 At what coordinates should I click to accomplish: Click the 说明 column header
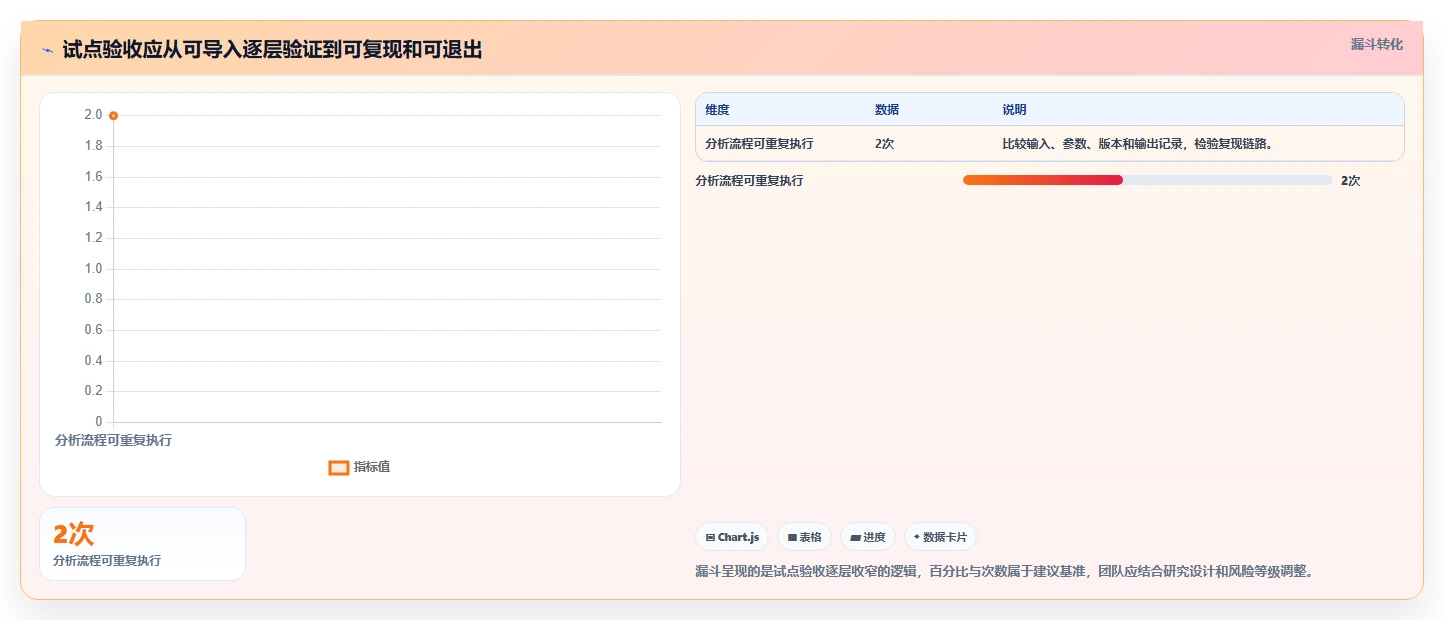(1014, 110)
